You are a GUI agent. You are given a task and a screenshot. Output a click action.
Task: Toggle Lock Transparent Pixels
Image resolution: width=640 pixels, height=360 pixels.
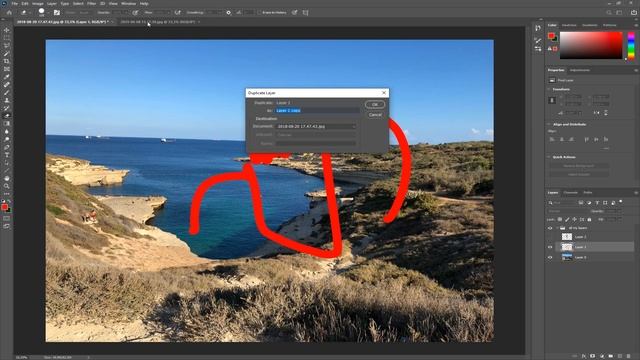pos(560,220)
